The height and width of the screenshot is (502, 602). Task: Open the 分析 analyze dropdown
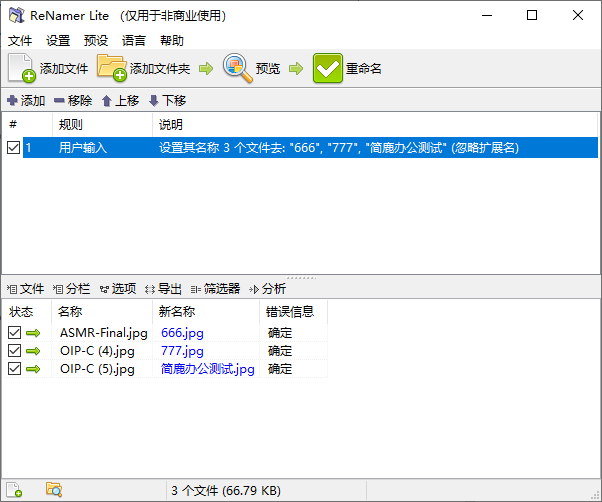[x=267, y=289]
